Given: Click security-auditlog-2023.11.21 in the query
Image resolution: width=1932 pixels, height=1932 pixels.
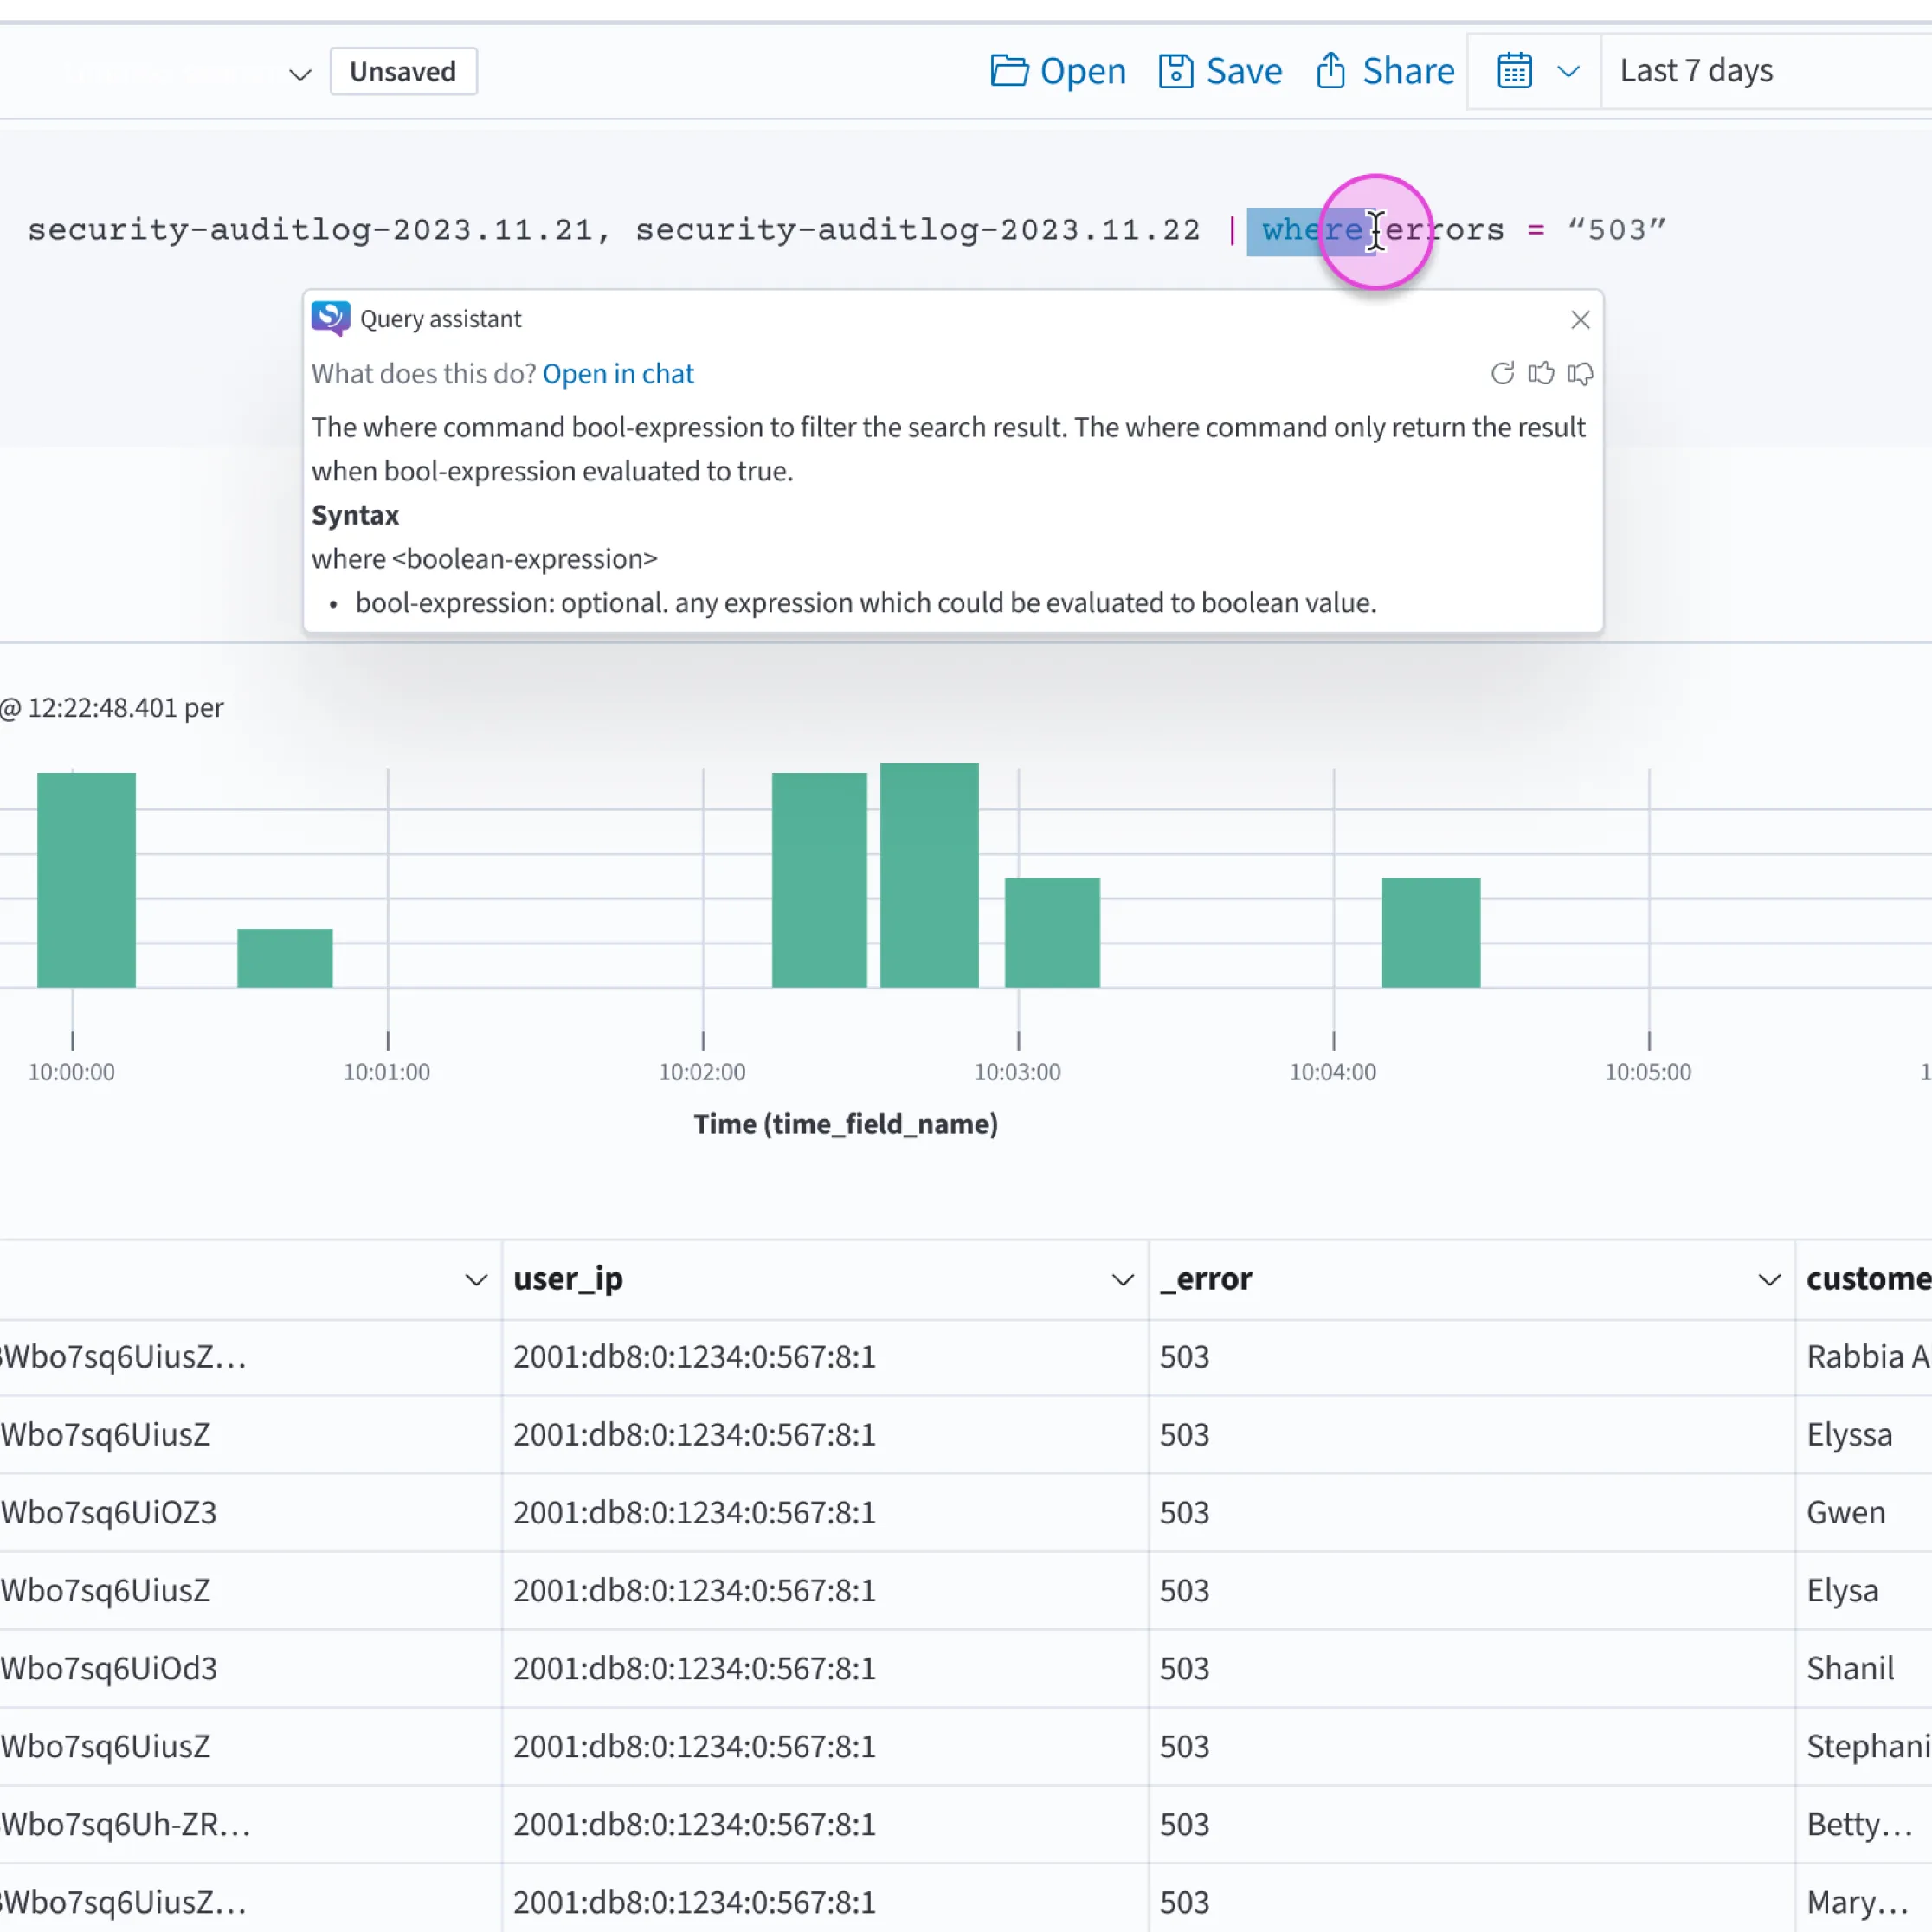Looking at the screenshot, I should point(310,230).
